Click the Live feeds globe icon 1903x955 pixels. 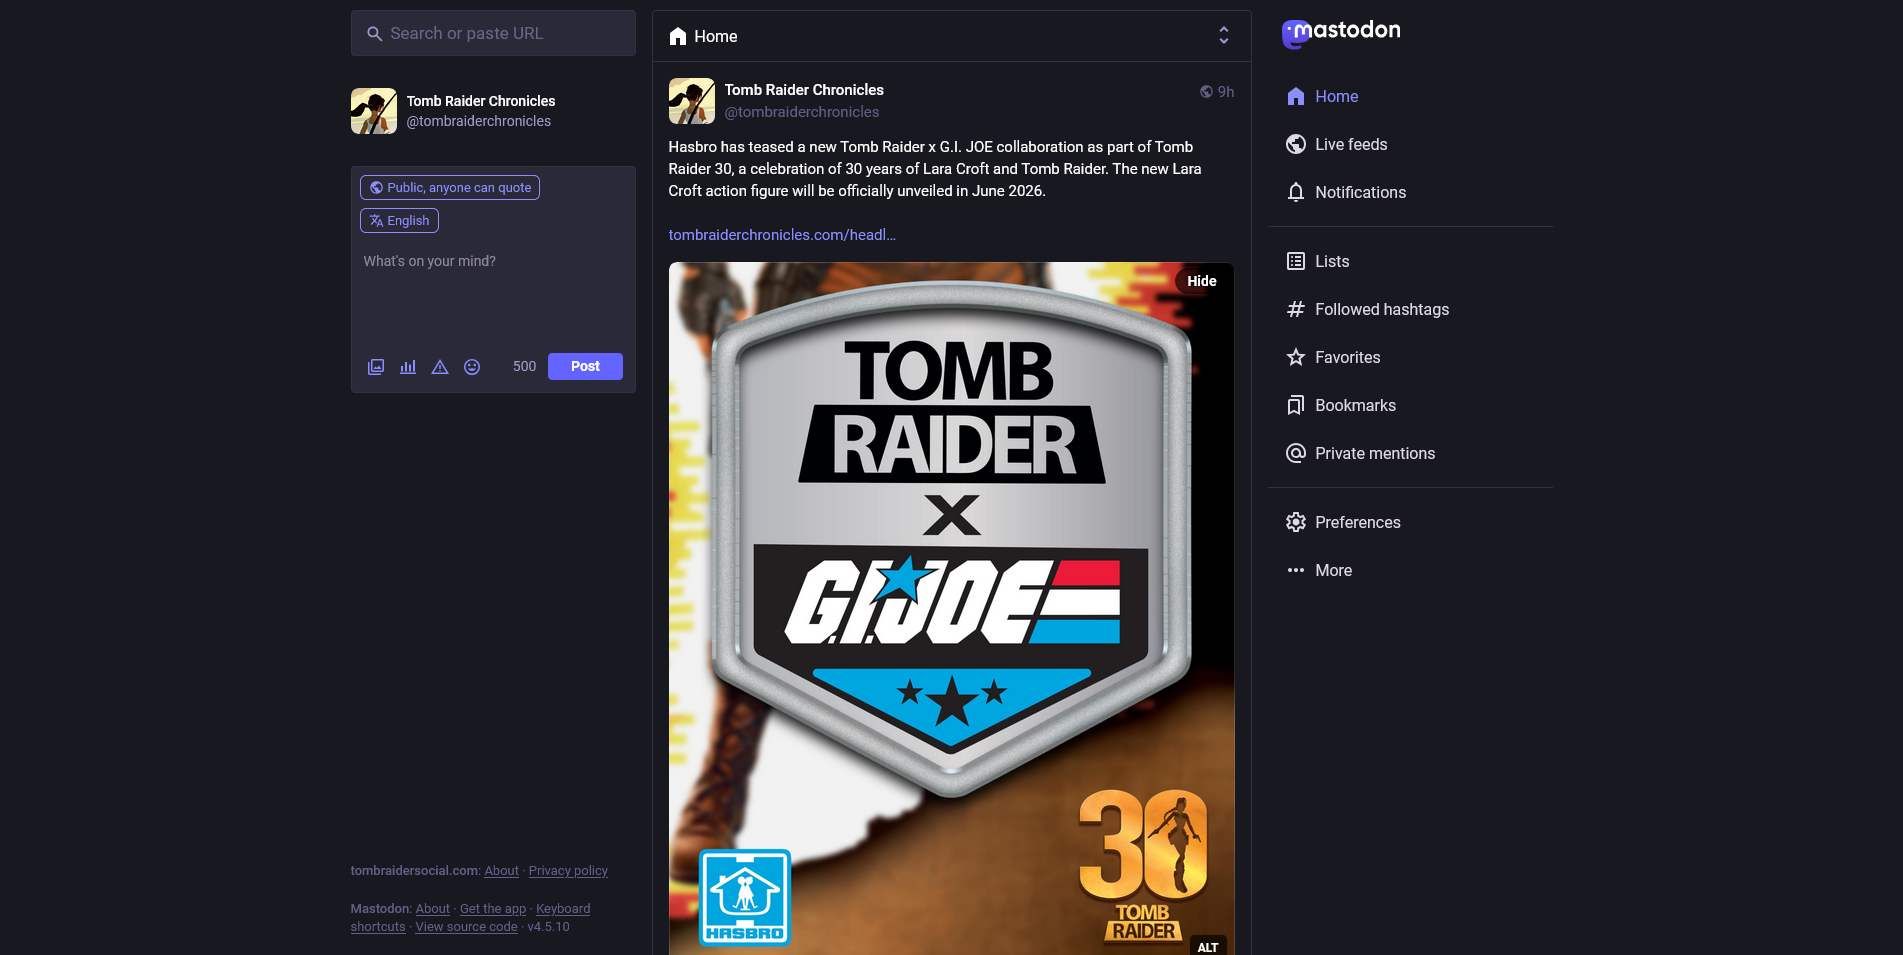1296,144
